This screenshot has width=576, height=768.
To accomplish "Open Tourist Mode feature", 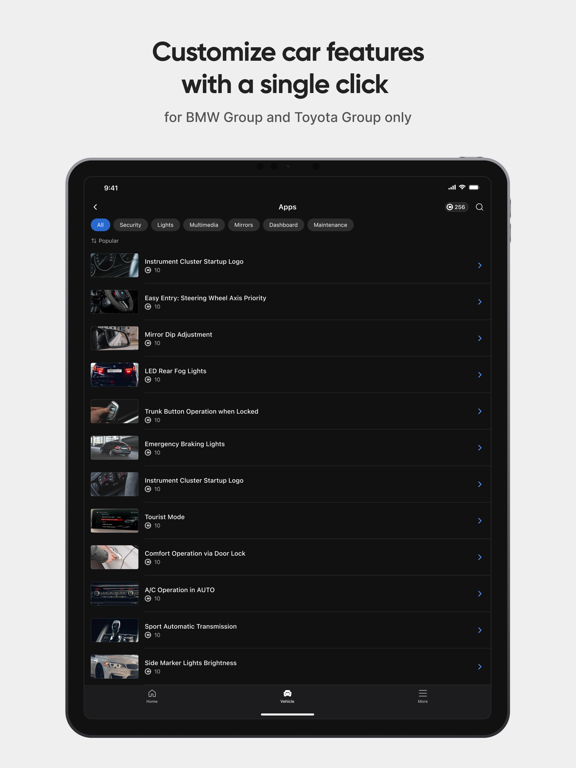I will point(289,521).
